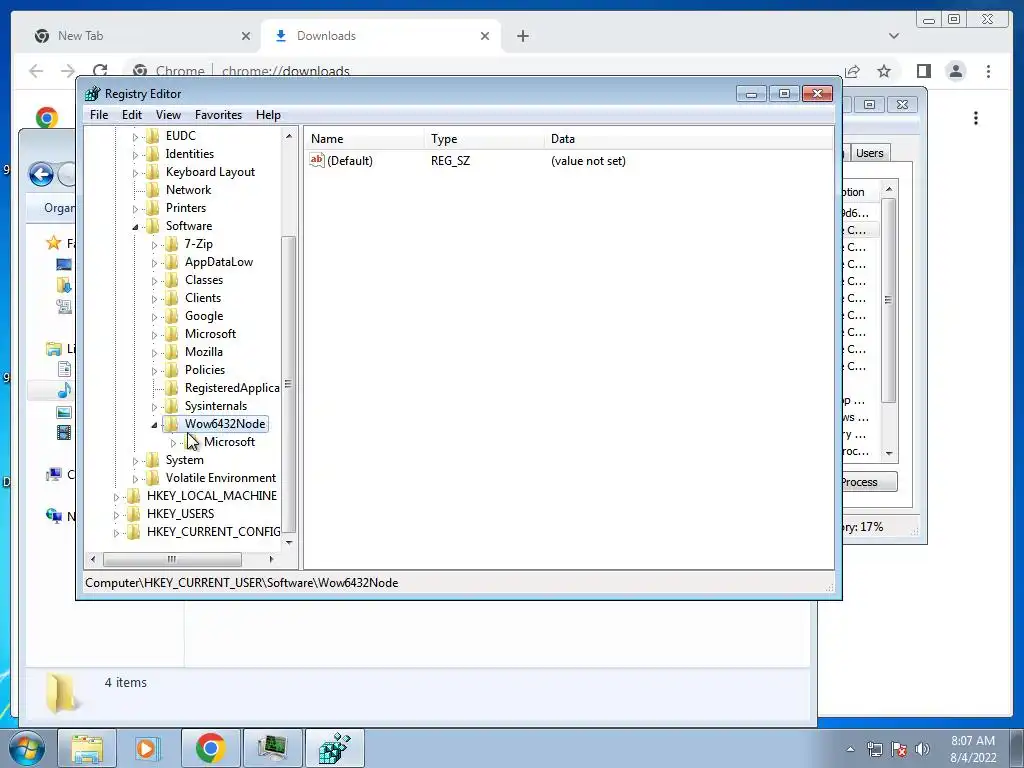Collapse the Wow6432Node key

pos(154,424)
